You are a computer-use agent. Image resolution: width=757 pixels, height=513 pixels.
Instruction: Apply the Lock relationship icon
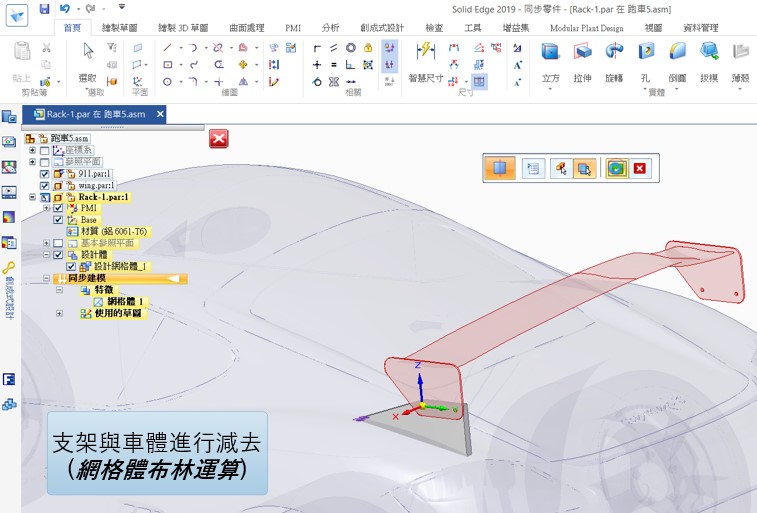coord(368,47)
